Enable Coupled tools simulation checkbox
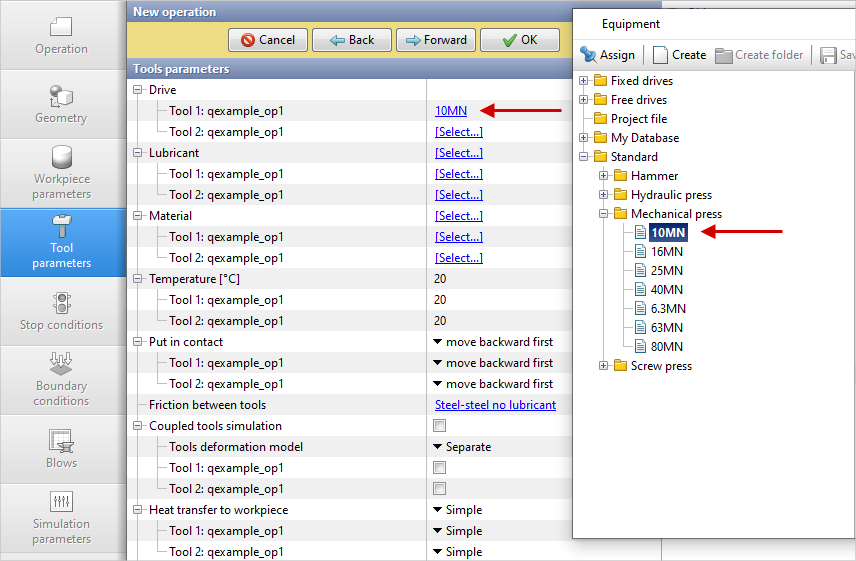The width and height of the screenshot is (856, 561). click(x=440, y=426)
